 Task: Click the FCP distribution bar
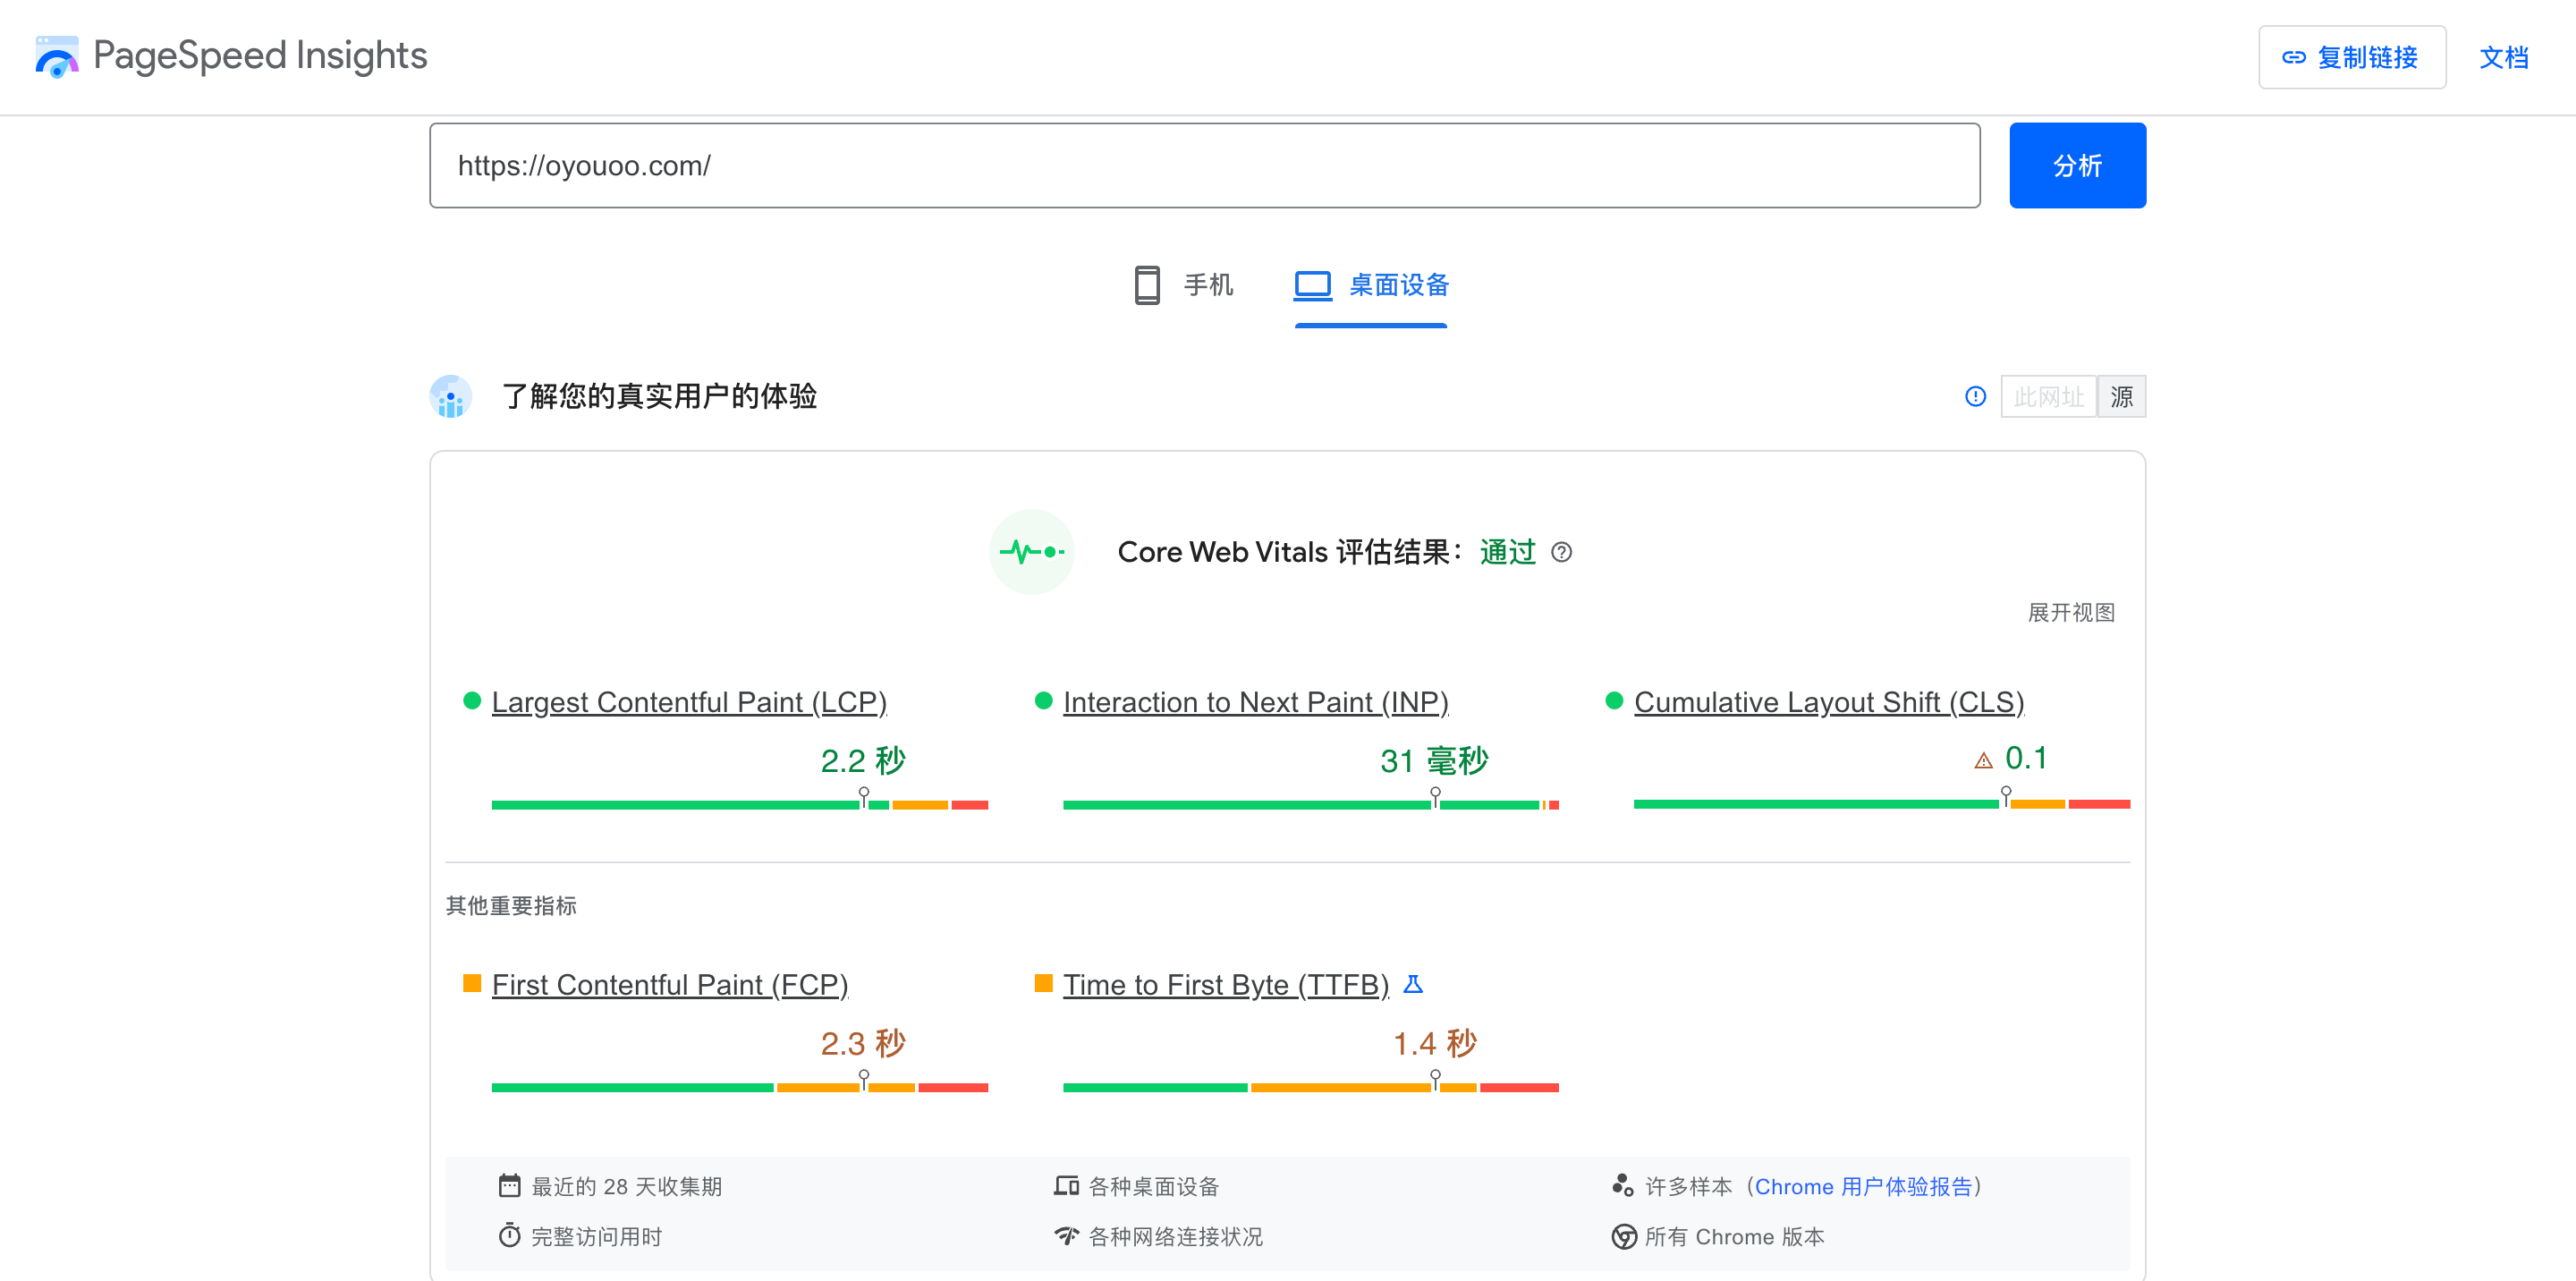(x=740, y=1088)
